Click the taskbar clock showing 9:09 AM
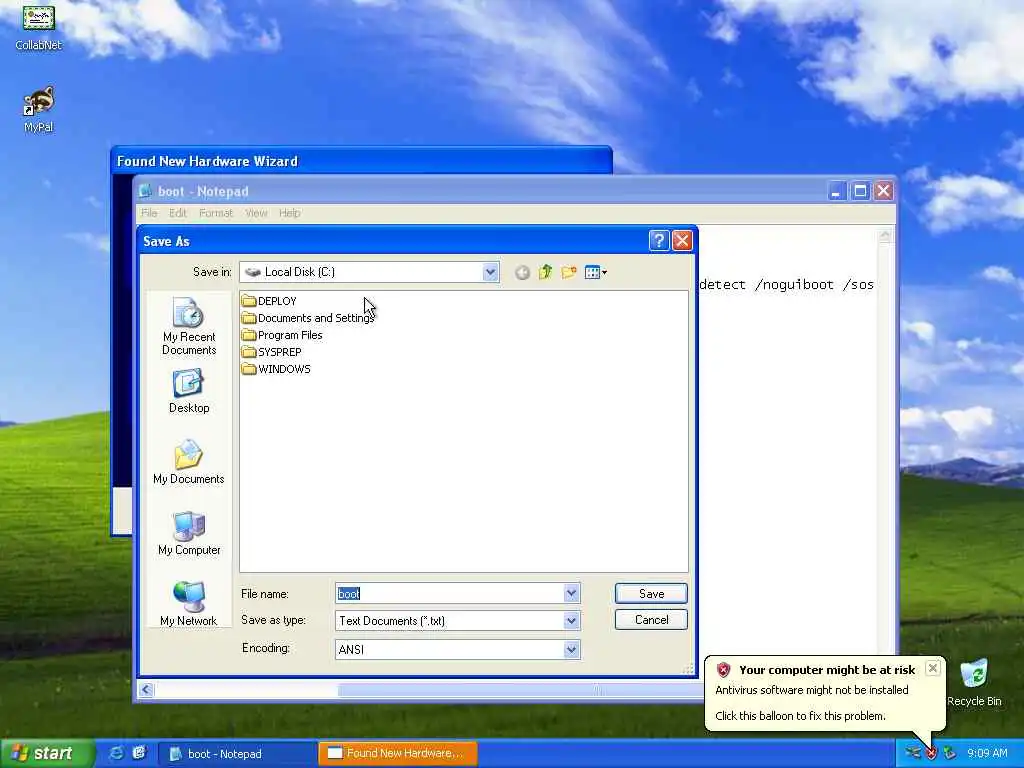 coord(987,754)
